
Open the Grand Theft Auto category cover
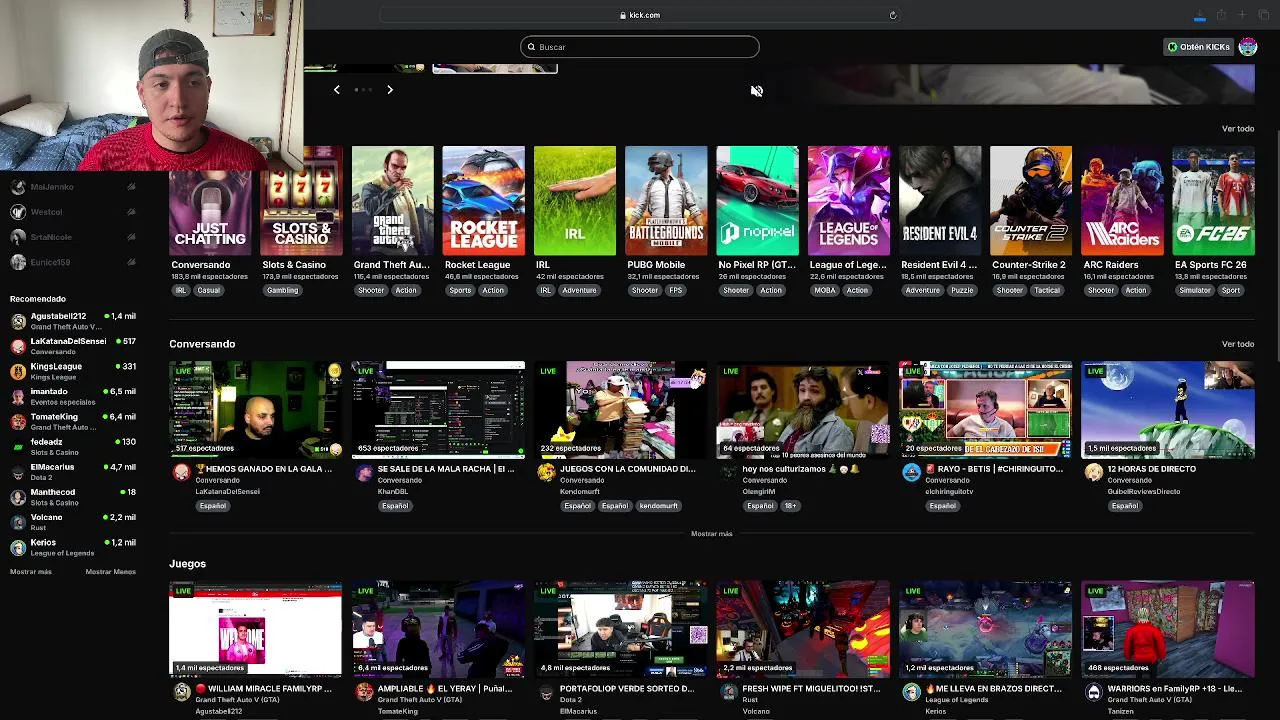(x=392, y=201)
